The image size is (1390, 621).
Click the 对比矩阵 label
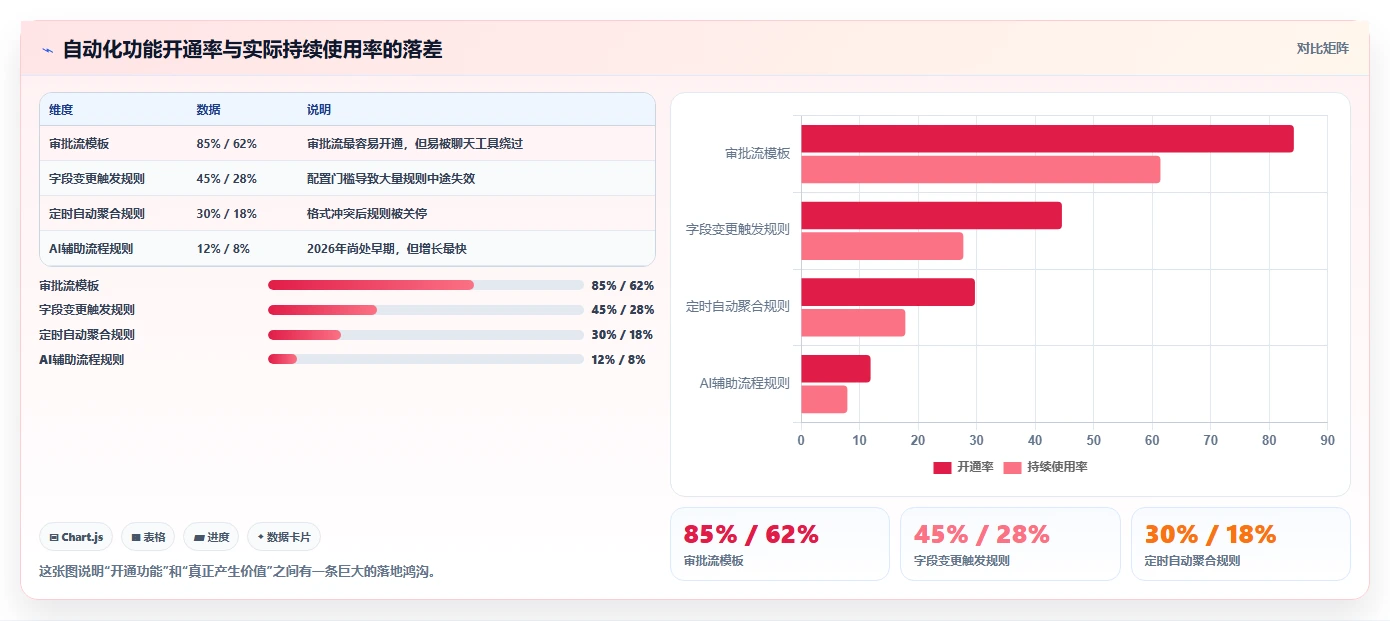tap(1322, 48)
